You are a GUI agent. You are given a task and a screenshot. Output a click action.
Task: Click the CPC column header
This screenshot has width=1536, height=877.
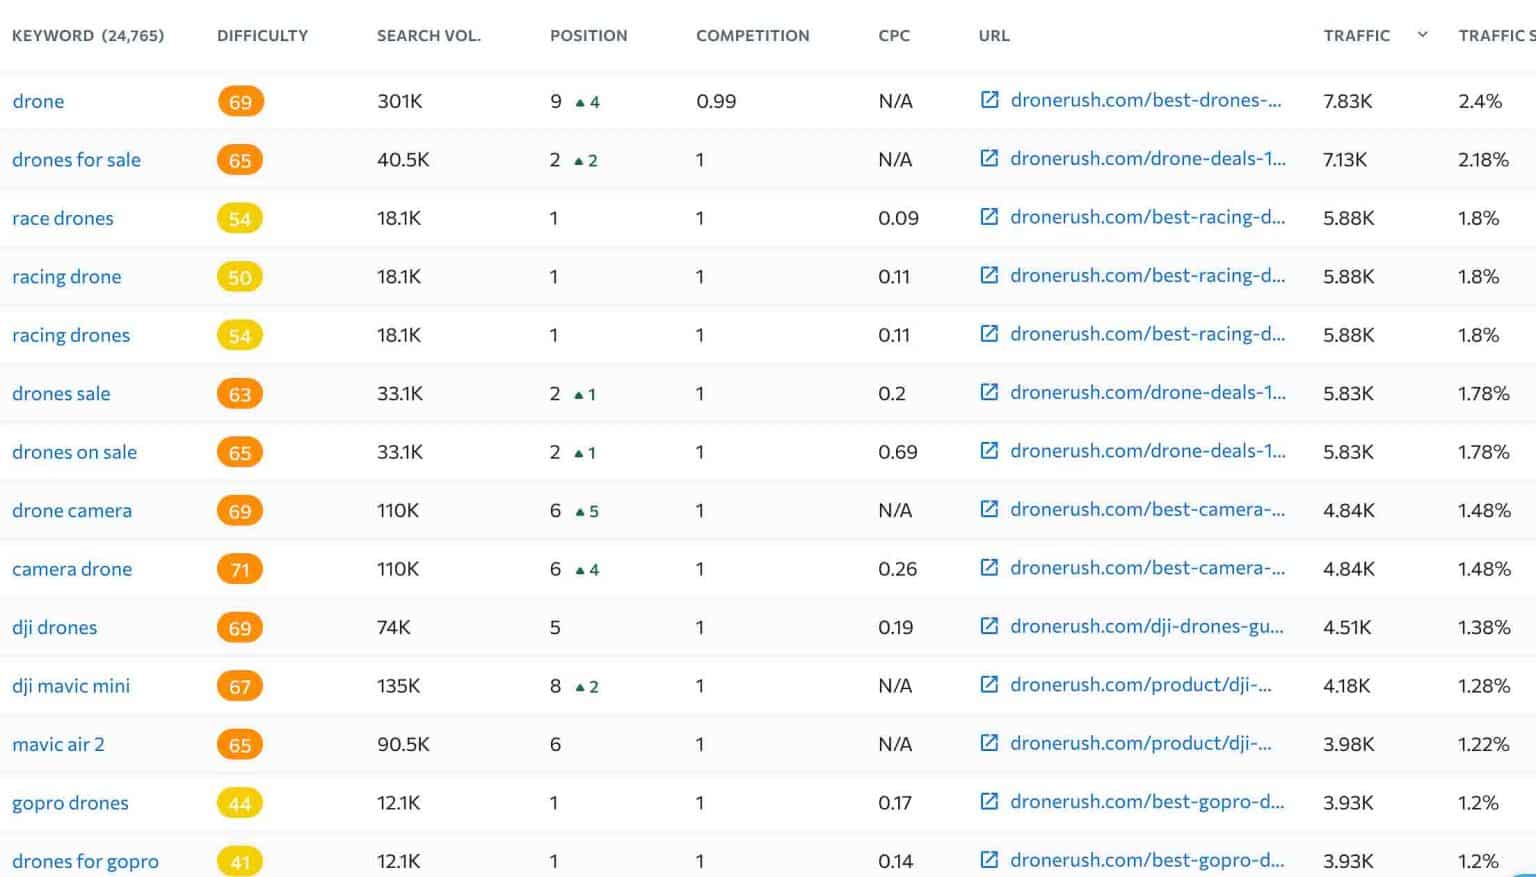(x=893, y=36)
